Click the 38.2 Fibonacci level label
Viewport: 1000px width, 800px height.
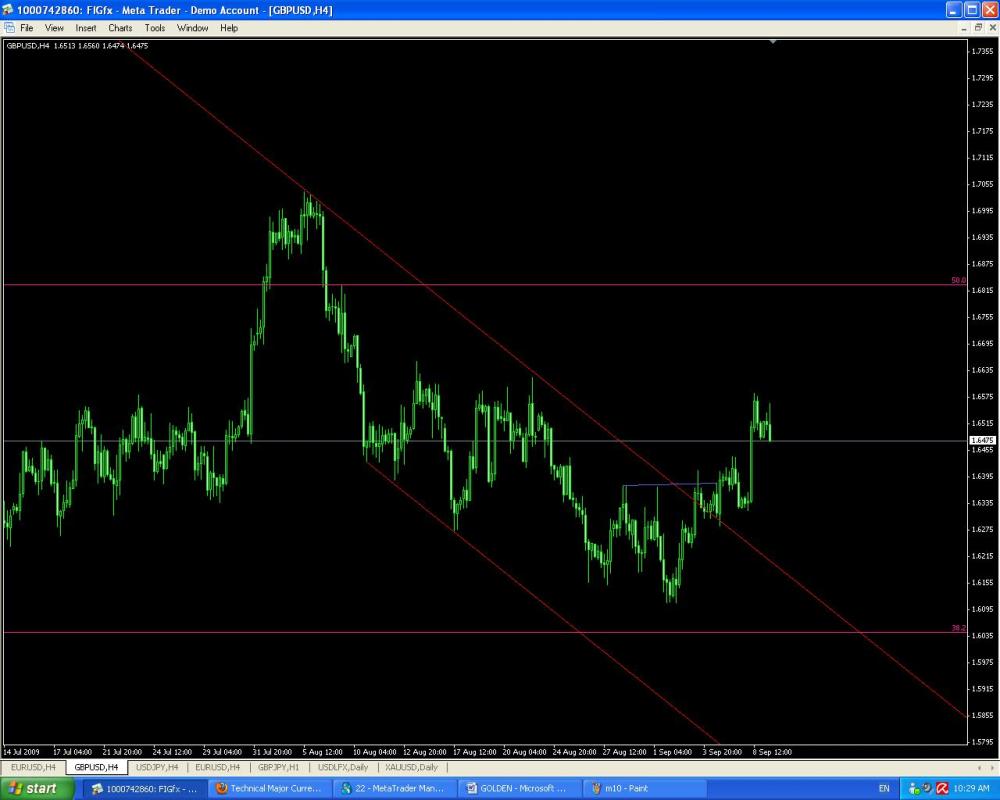(x=959, y=628)
